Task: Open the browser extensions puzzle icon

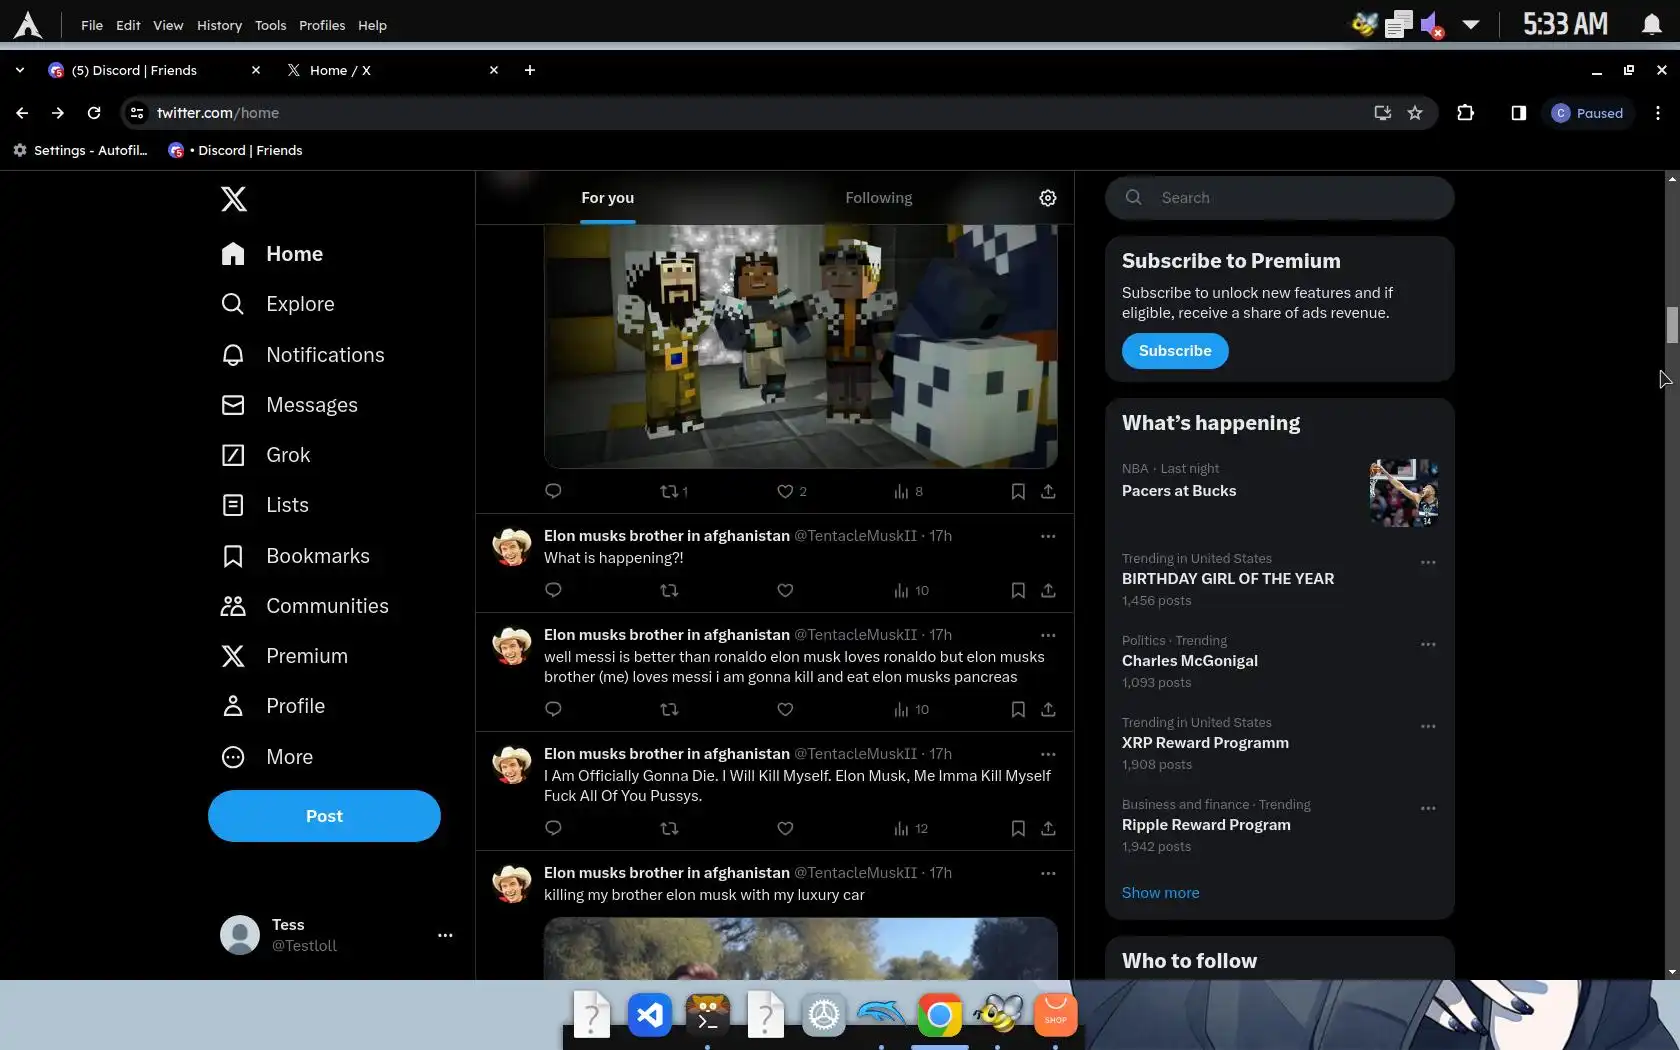Action: click(x=1465, y=113)
